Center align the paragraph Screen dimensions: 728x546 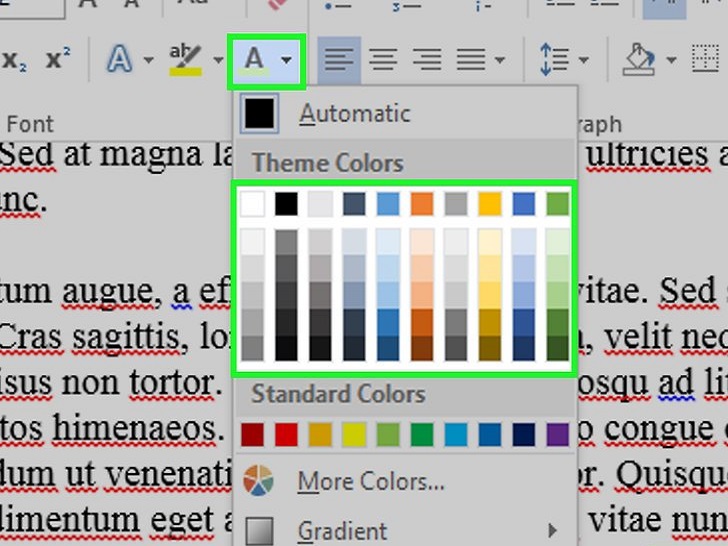pos(383,61)
